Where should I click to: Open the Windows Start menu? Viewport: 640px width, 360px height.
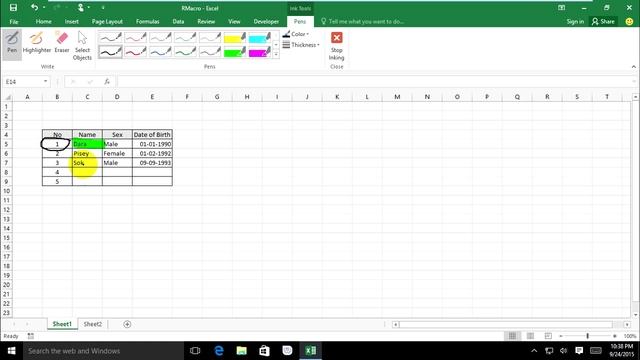click(x=11, y=351)
